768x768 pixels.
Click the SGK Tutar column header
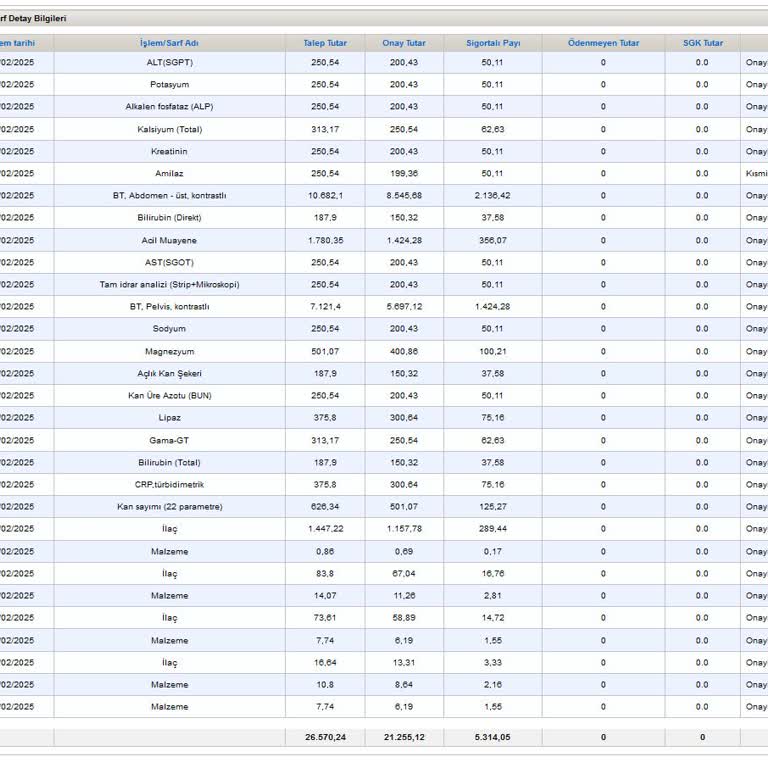point(702,43)
